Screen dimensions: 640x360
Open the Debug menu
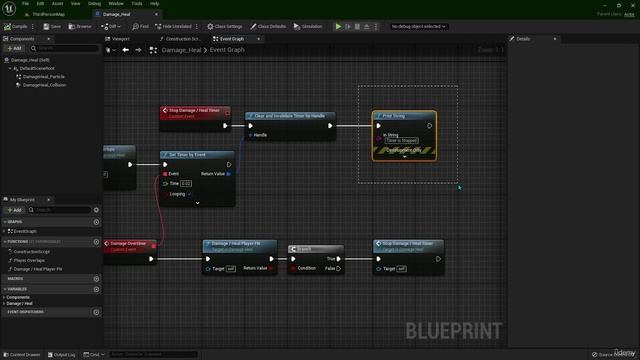tap(94, 4)
